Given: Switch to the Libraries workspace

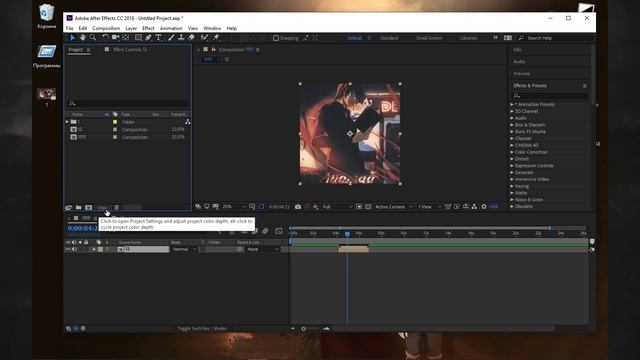Looking at the screenshot, I should [x=468, y=38].
